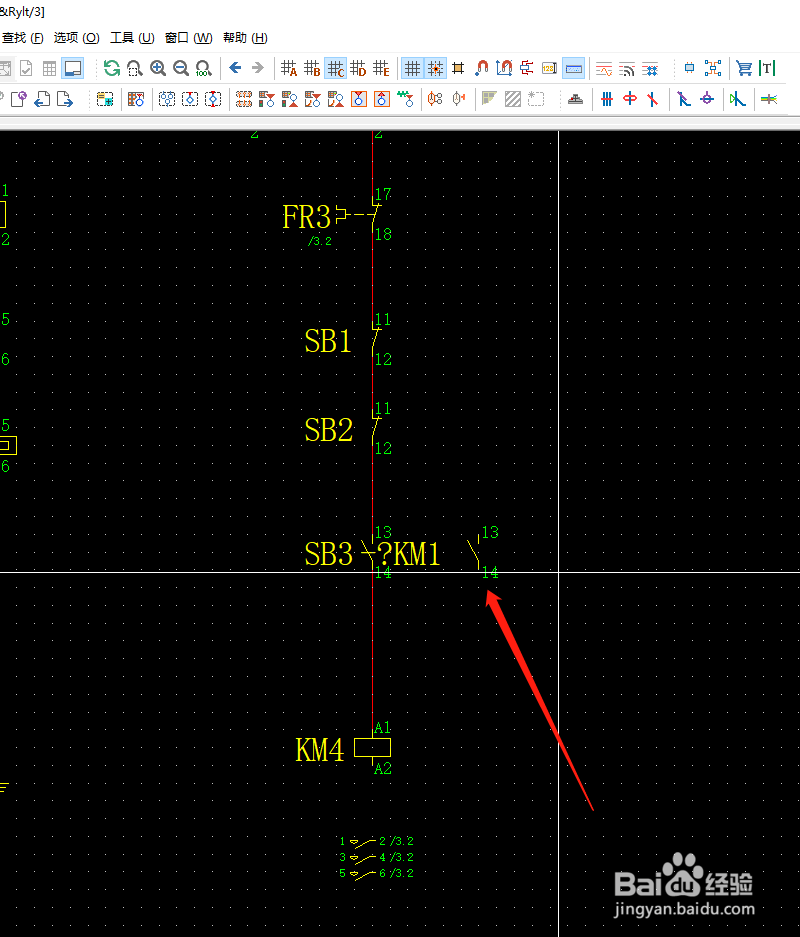Image resolution: width=800 pixels, height=937 pixels.
Task: Click the 123 input box icon
Action: [549, 68]
